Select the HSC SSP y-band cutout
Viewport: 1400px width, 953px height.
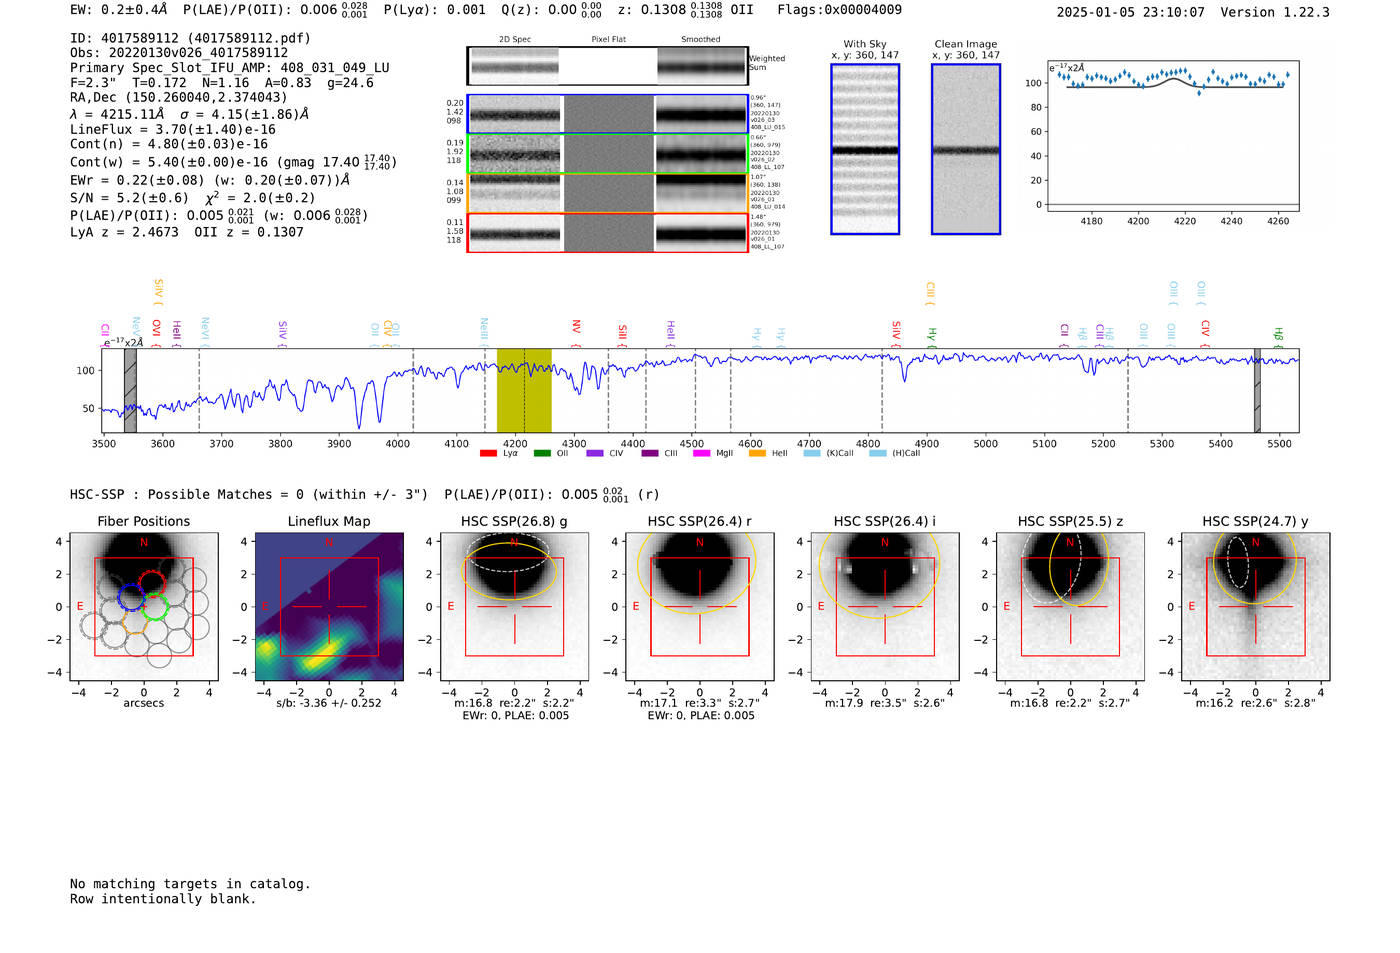1255,607
